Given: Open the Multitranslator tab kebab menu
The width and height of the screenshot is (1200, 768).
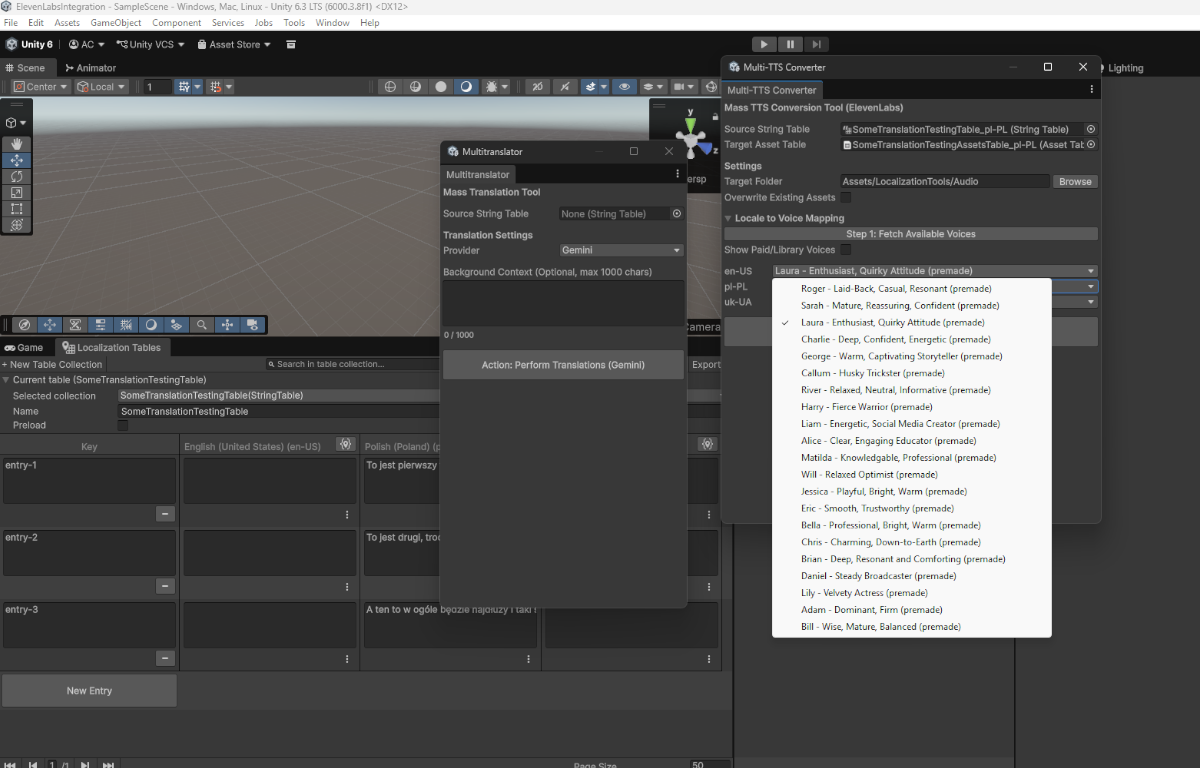Looking at the screenshot, I should pyautogui.click(x=677, y=174).
